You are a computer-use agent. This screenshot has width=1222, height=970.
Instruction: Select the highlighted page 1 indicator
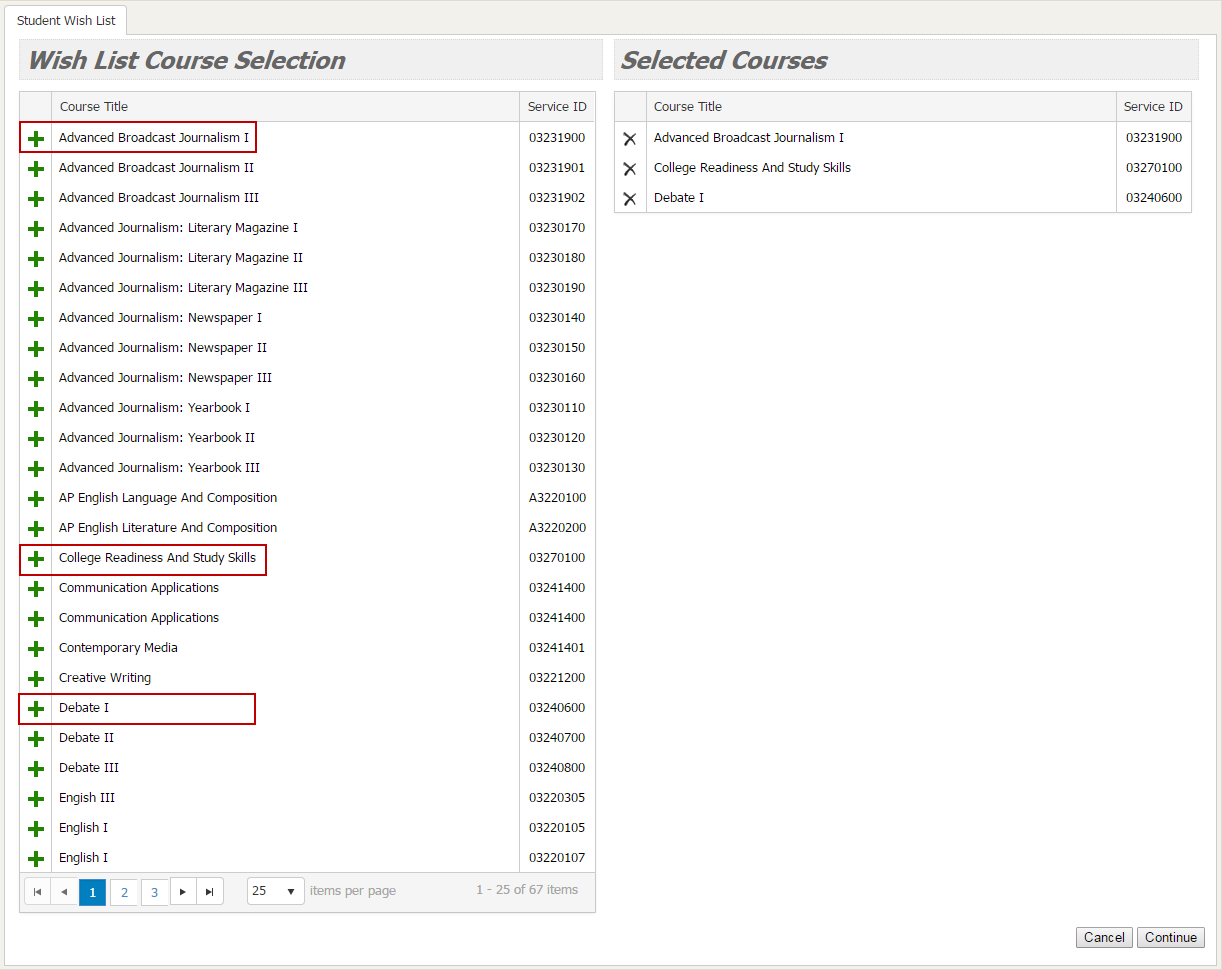[92, 891]
